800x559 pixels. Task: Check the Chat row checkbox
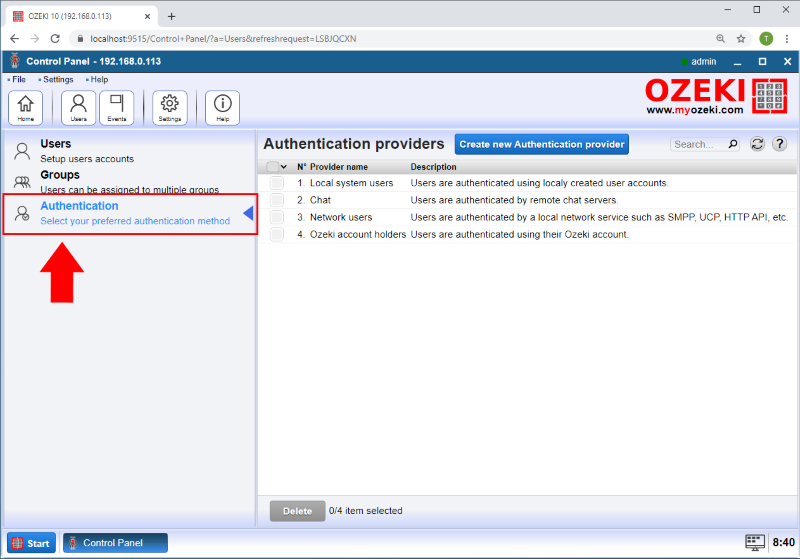(x=277, y=200)
